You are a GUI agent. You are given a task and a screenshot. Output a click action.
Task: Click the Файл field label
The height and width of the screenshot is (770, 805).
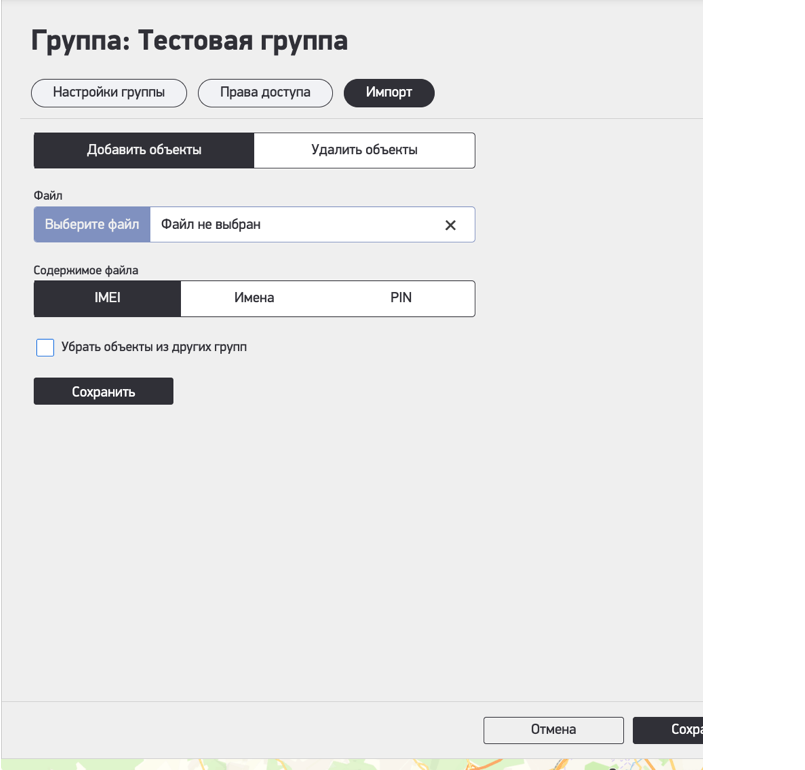click(x=48, y=196)
